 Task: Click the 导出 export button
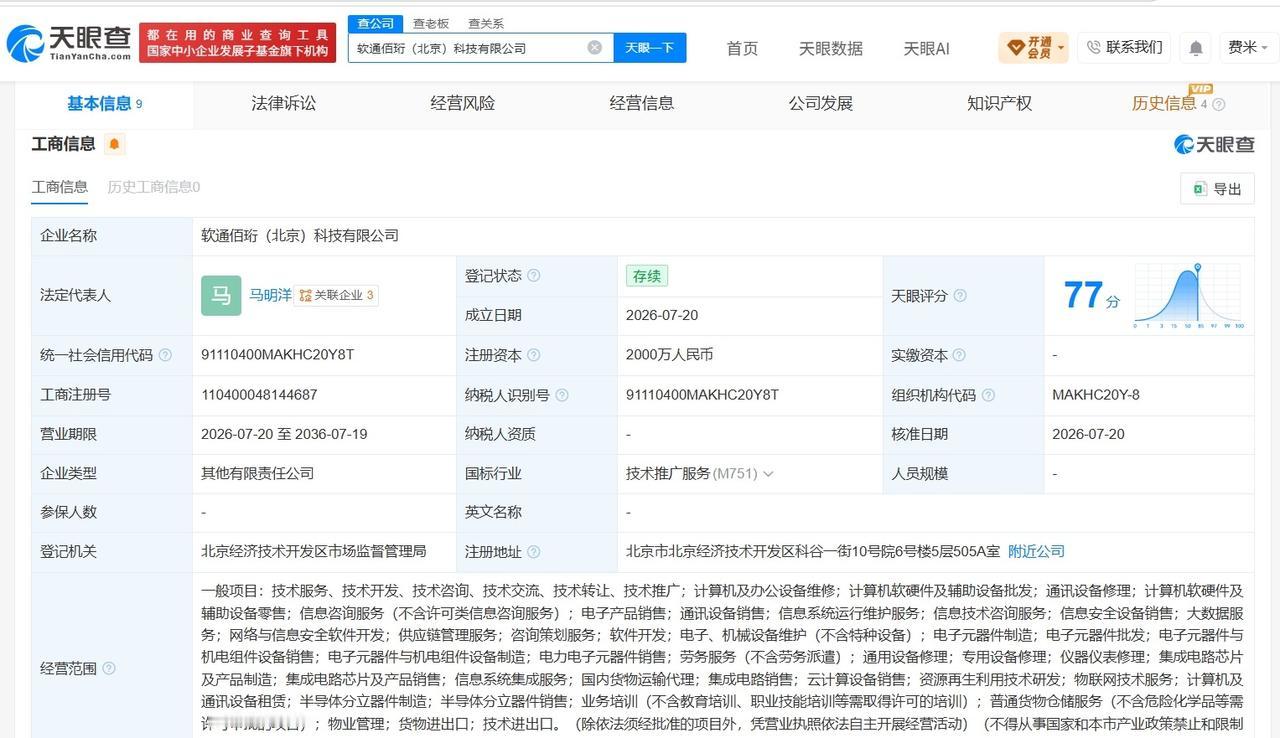coord(1217,189)
